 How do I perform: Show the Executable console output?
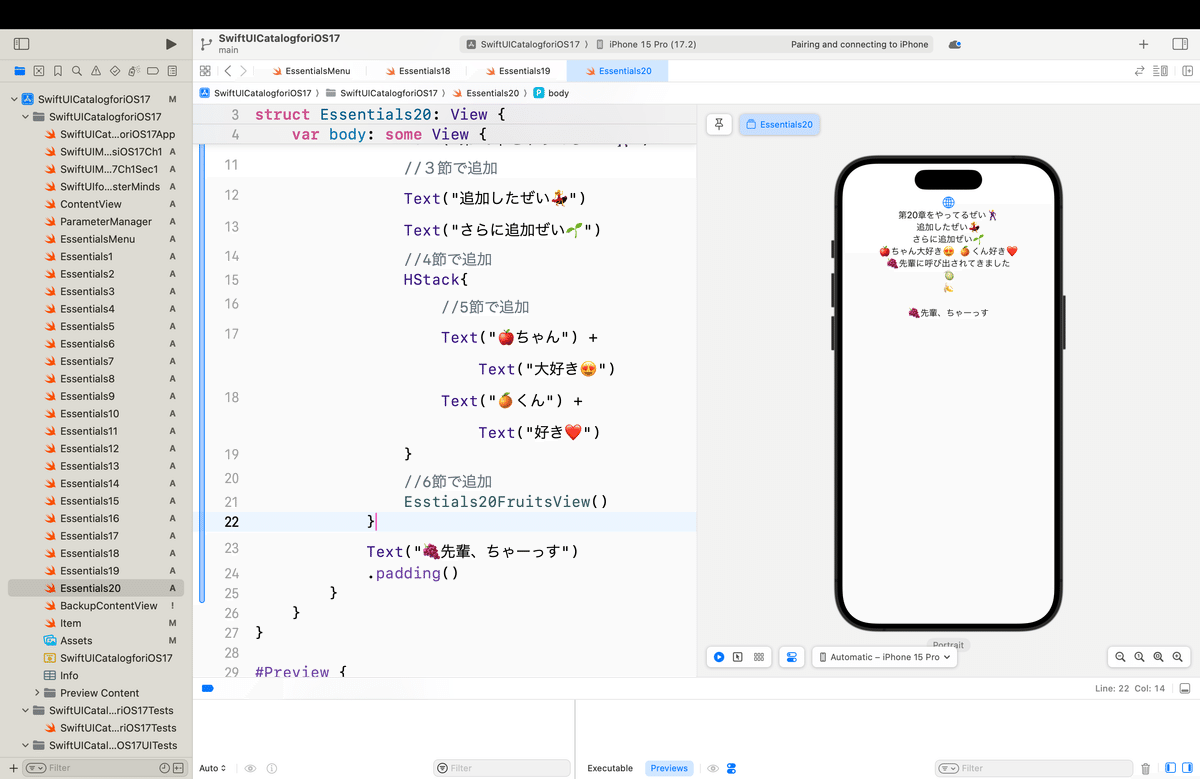tap(610, 768)
